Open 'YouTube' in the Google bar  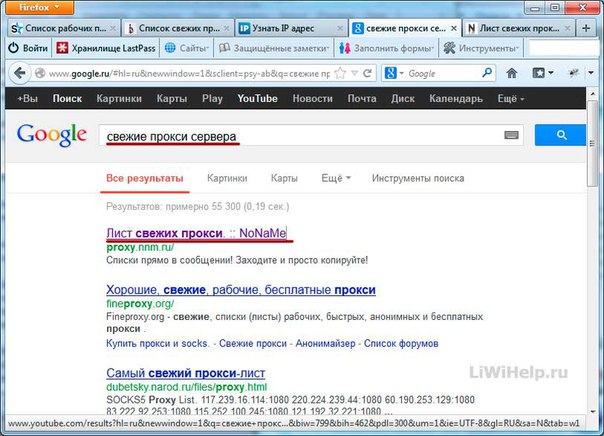click(x=257, y=99)
